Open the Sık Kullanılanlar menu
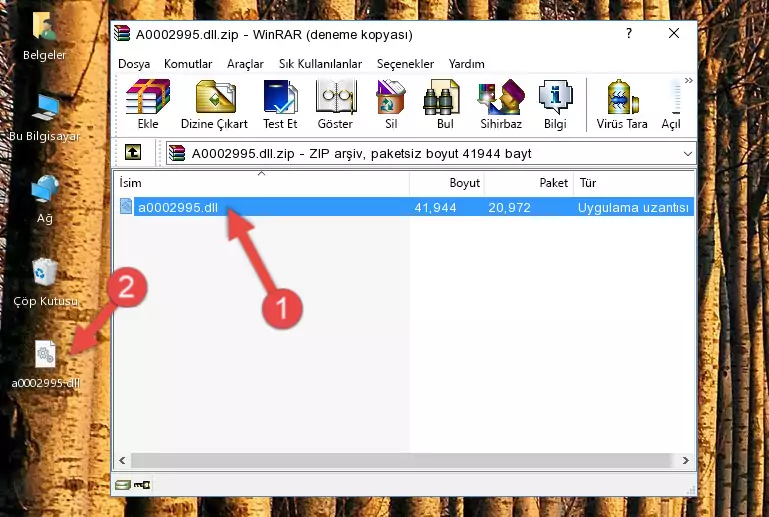This screenshot has height=517, width=769. (320, 64)
